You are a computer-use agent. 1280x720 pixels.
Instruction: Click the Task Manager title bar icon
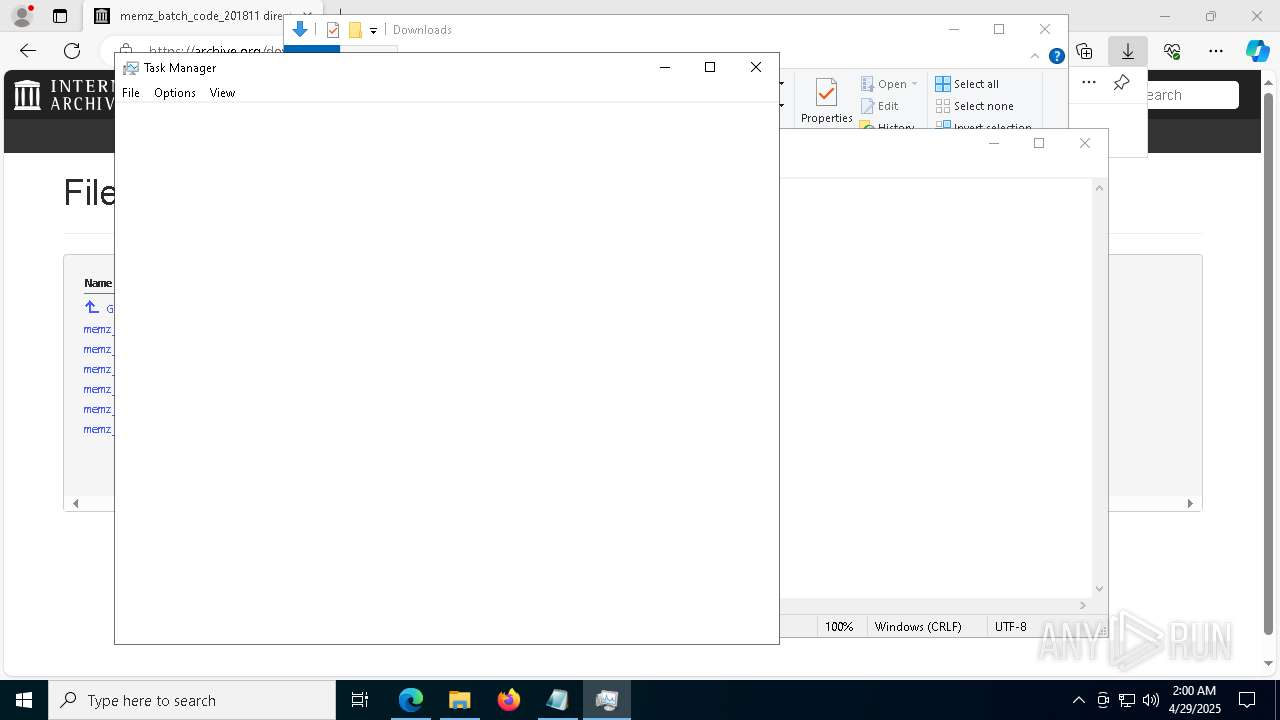point(131,68)
